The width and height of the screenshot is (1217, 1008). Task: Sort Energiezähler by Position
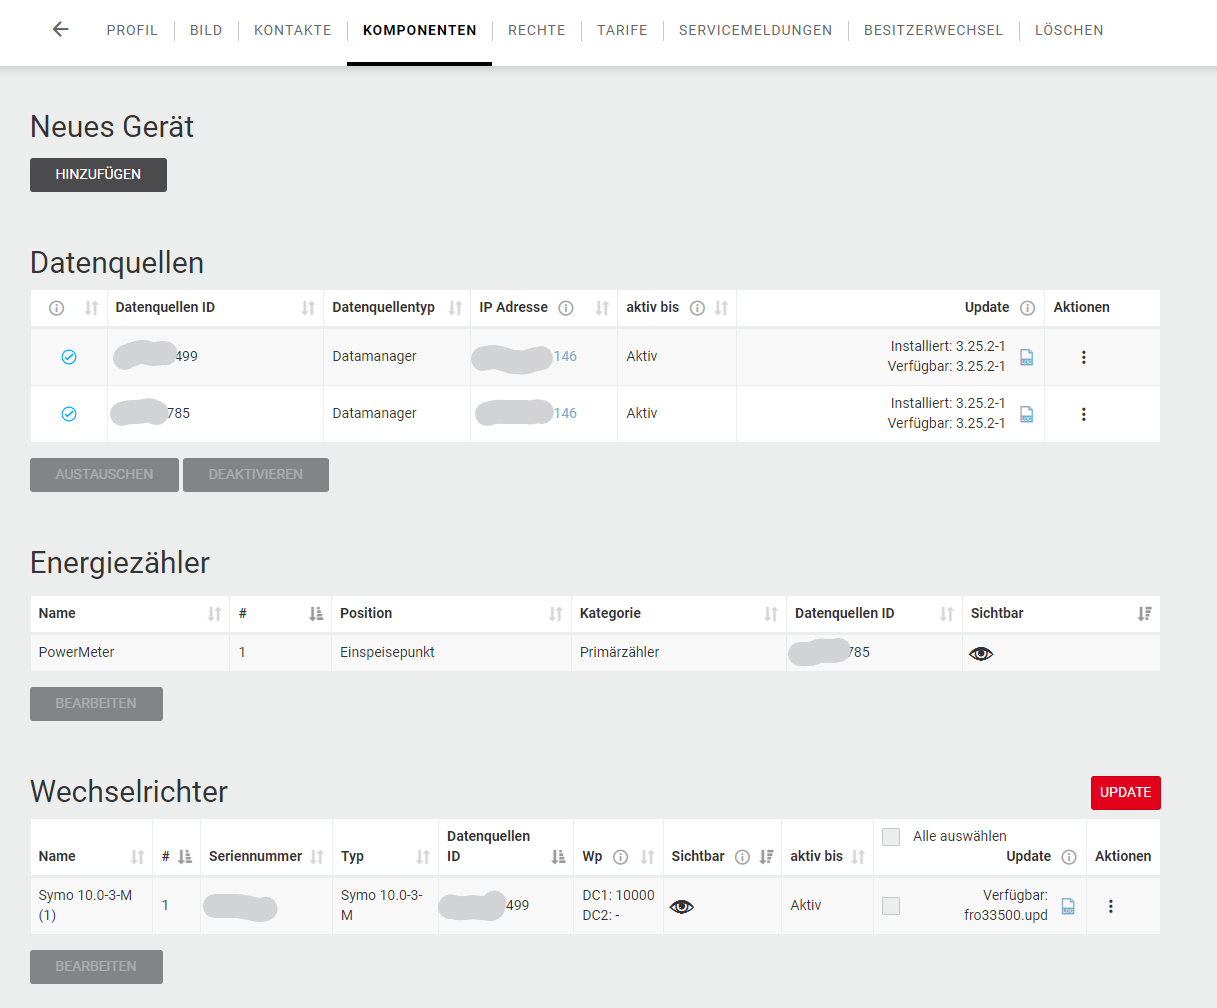point(556,614)
